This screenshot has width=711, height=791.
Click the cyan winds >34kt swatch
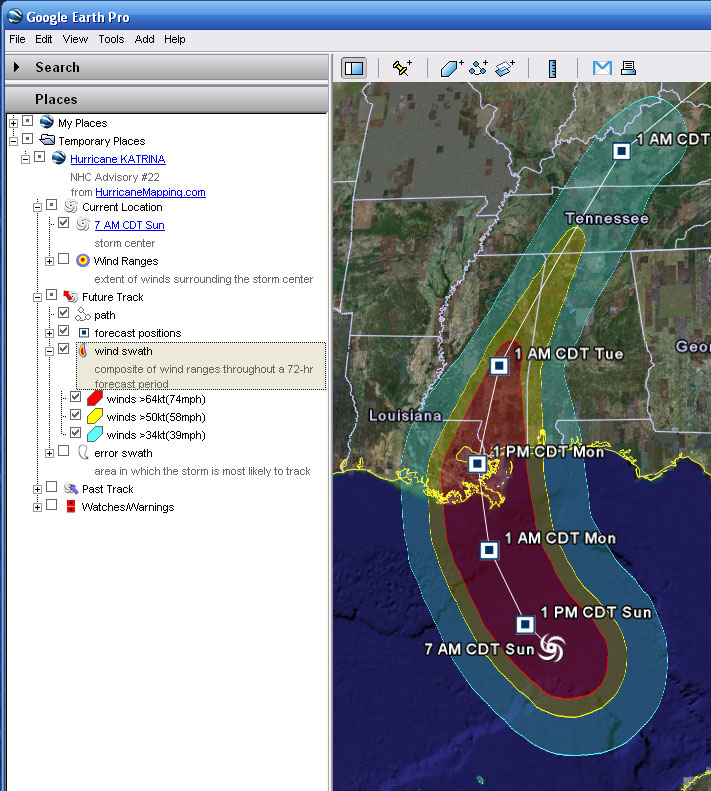click(94, 434)
